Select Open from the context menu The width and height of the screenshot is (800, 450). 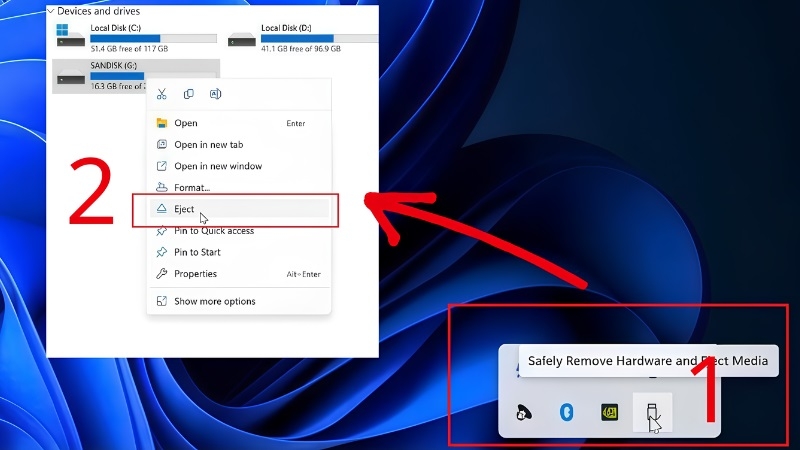click(239, 123)
